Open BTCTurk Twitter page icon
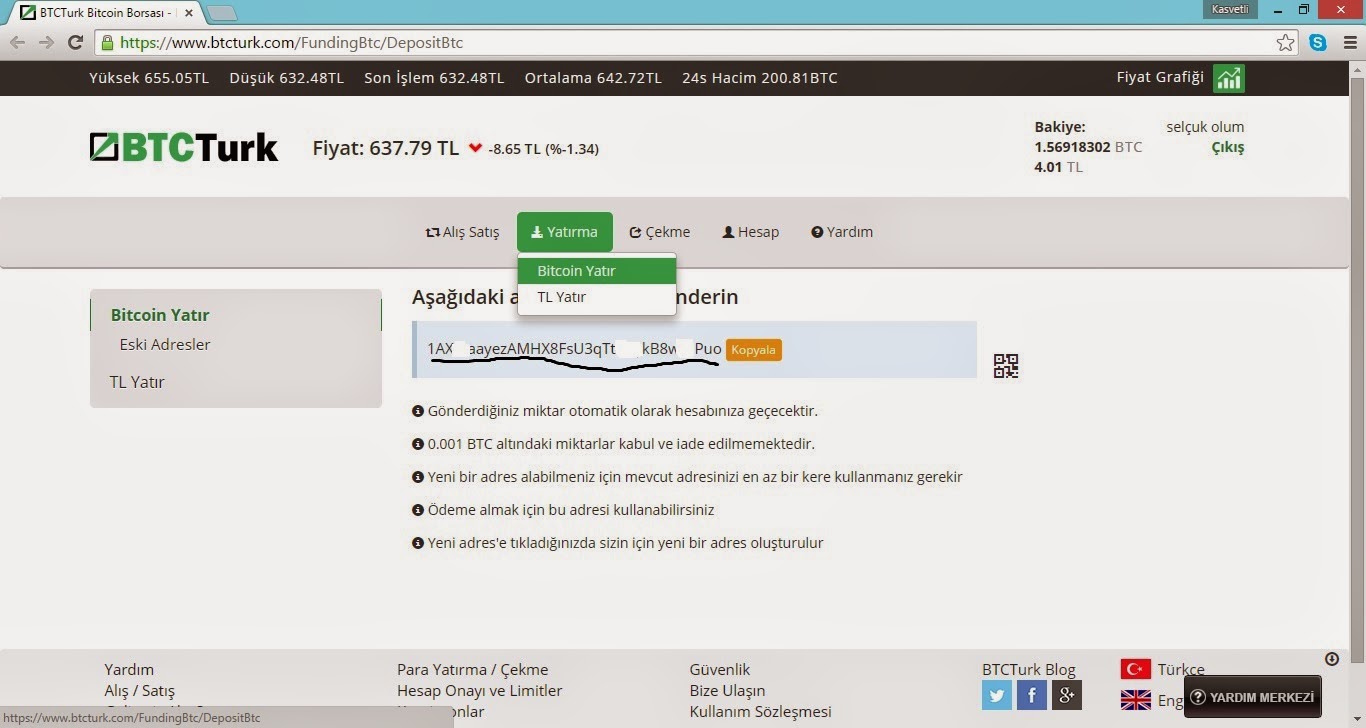 pyautogui.click(x=997, y=695)
